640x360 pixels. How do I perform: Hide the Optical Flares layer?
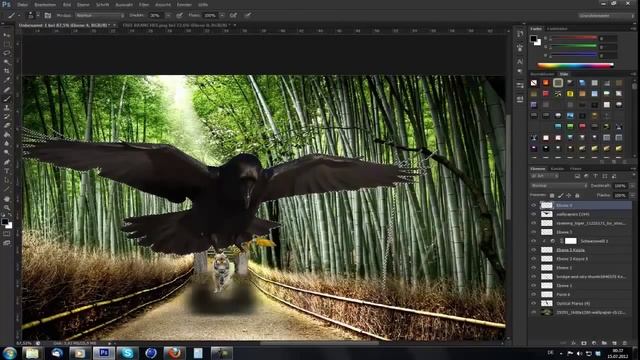pyautogui.click(x=533, y=303)
